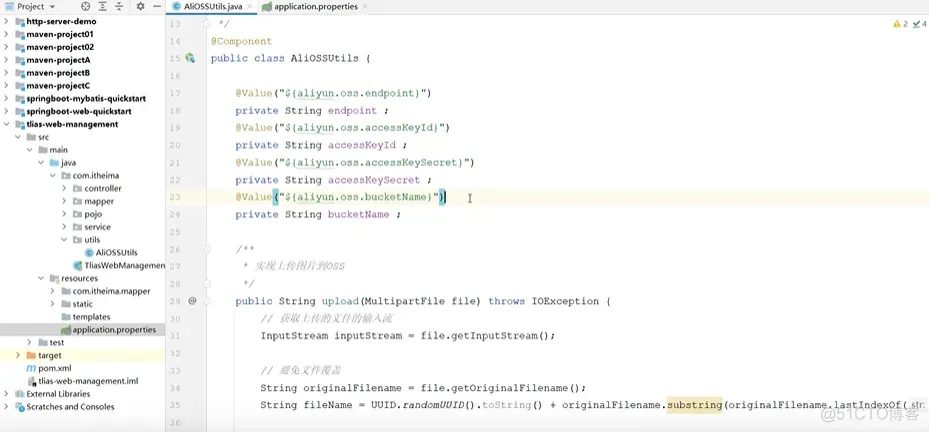This screenshot has width=929, height=432.
Task: Collapse the tlias-web-management module
Action: tap(6, 124)
